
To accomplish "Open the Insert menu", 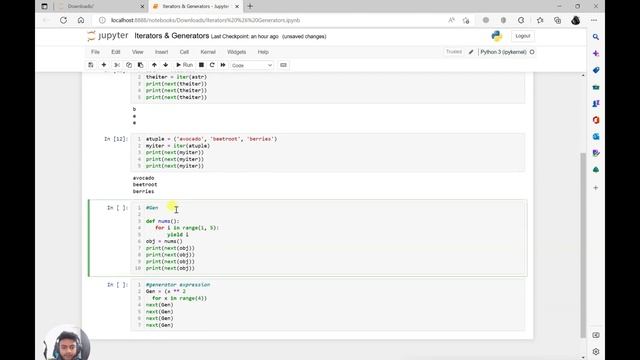I will coord(161,52).
